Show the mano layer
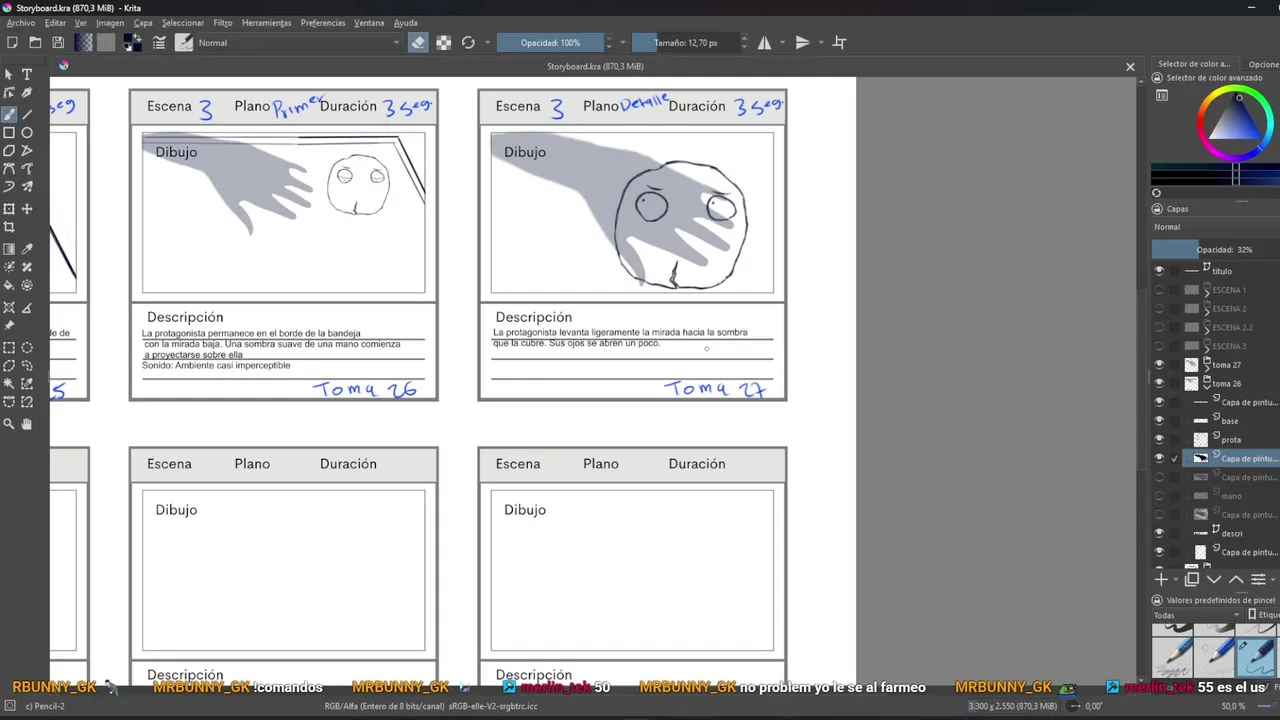Viewport: 1280px width, 720px height. click(1159, 495)
